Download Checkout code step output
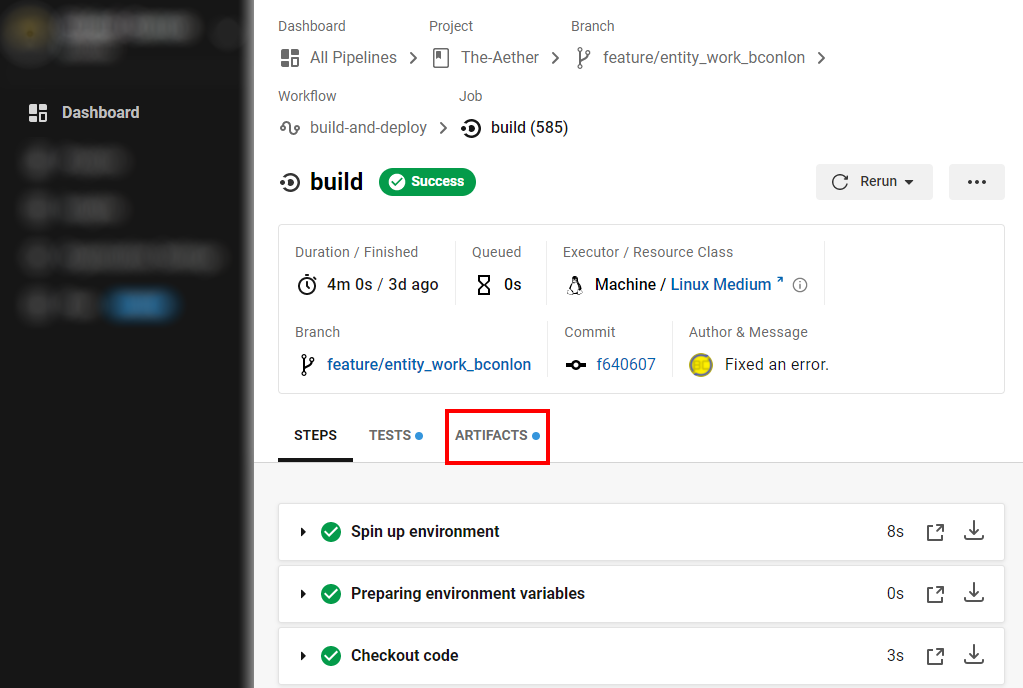This screenshot has height=688, width=1023. click(x=973, y=655)
